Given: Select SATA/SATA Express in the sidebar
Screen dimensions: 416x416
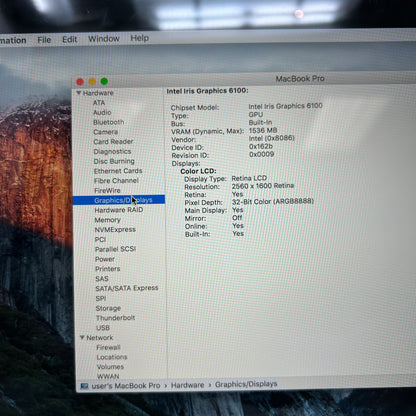Looking at the screenshot, I should pos(127,288).
